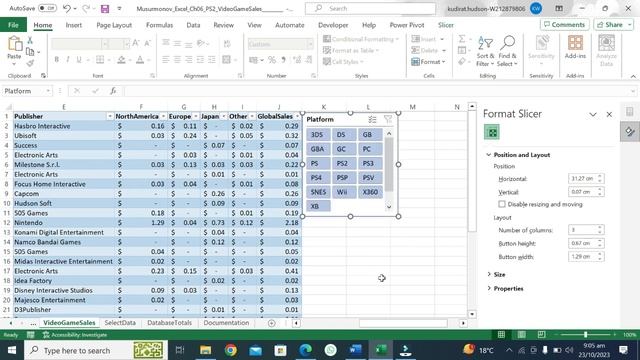Select the slicer layout options icon in pane
This screenshot has height=360, width=640.
(x=492, y=132)
